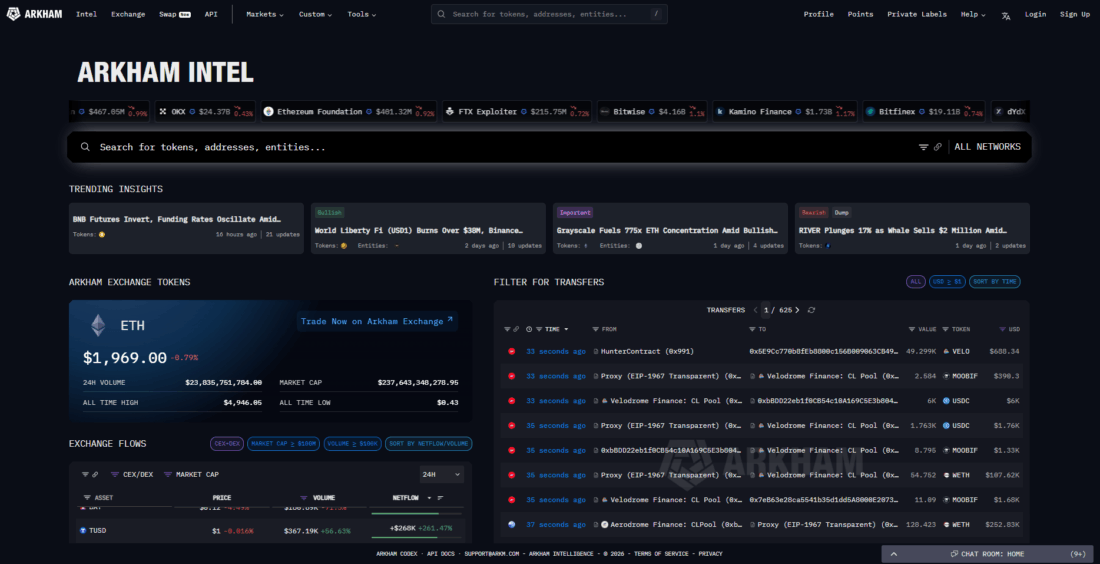Screen dimensions: 1100x564
Task: Click the TUSD netflow progress bar
Action: [x=417, y=538]
